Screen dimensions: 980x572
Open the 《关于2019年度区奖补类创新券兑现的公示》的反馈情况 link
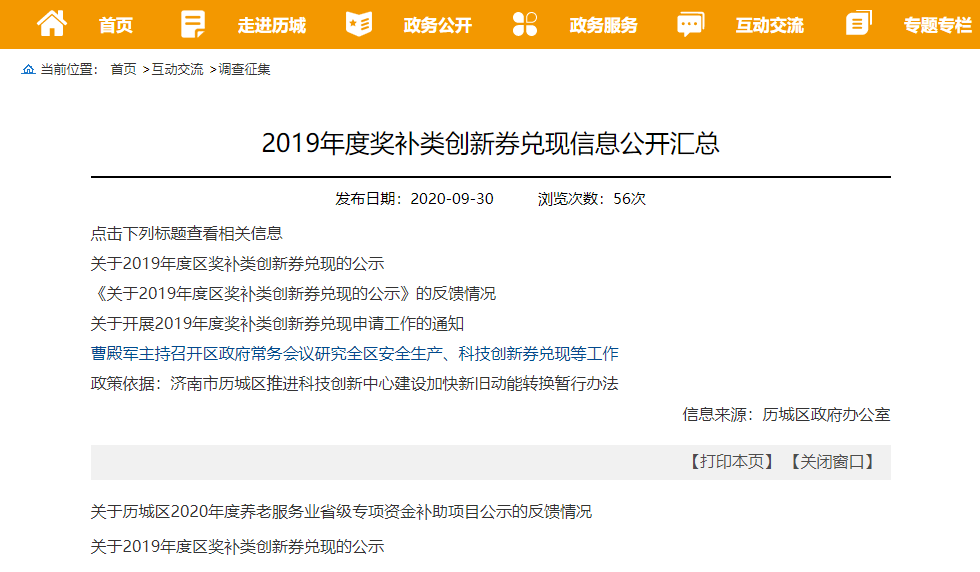coord(293,294)
